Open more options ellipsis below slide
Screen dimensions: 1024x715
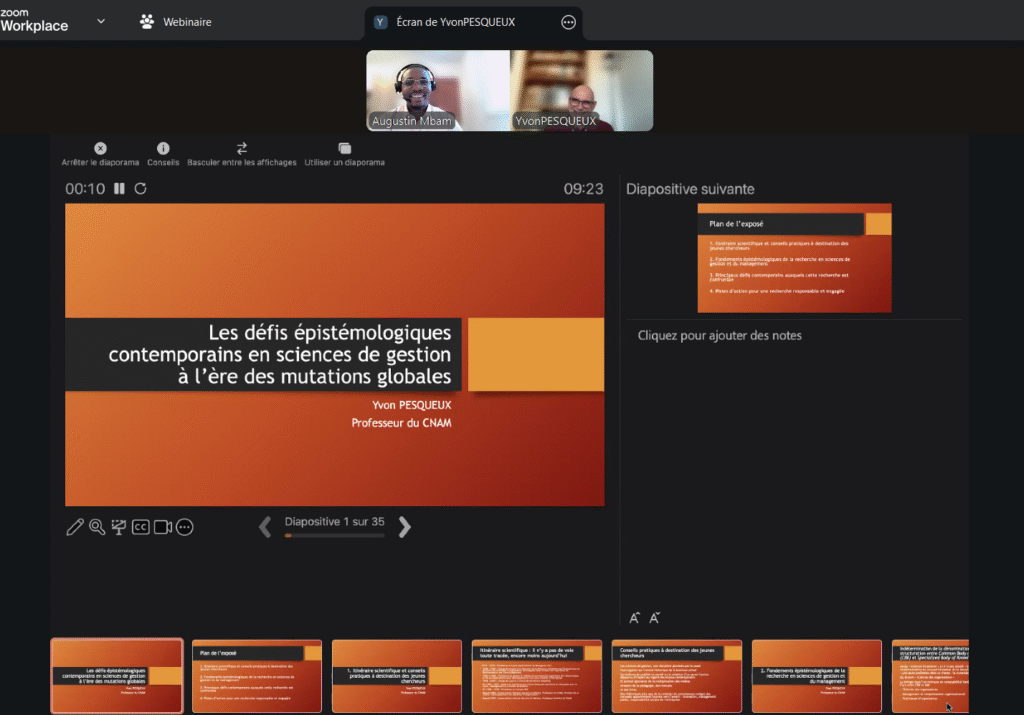pos(184,527)
